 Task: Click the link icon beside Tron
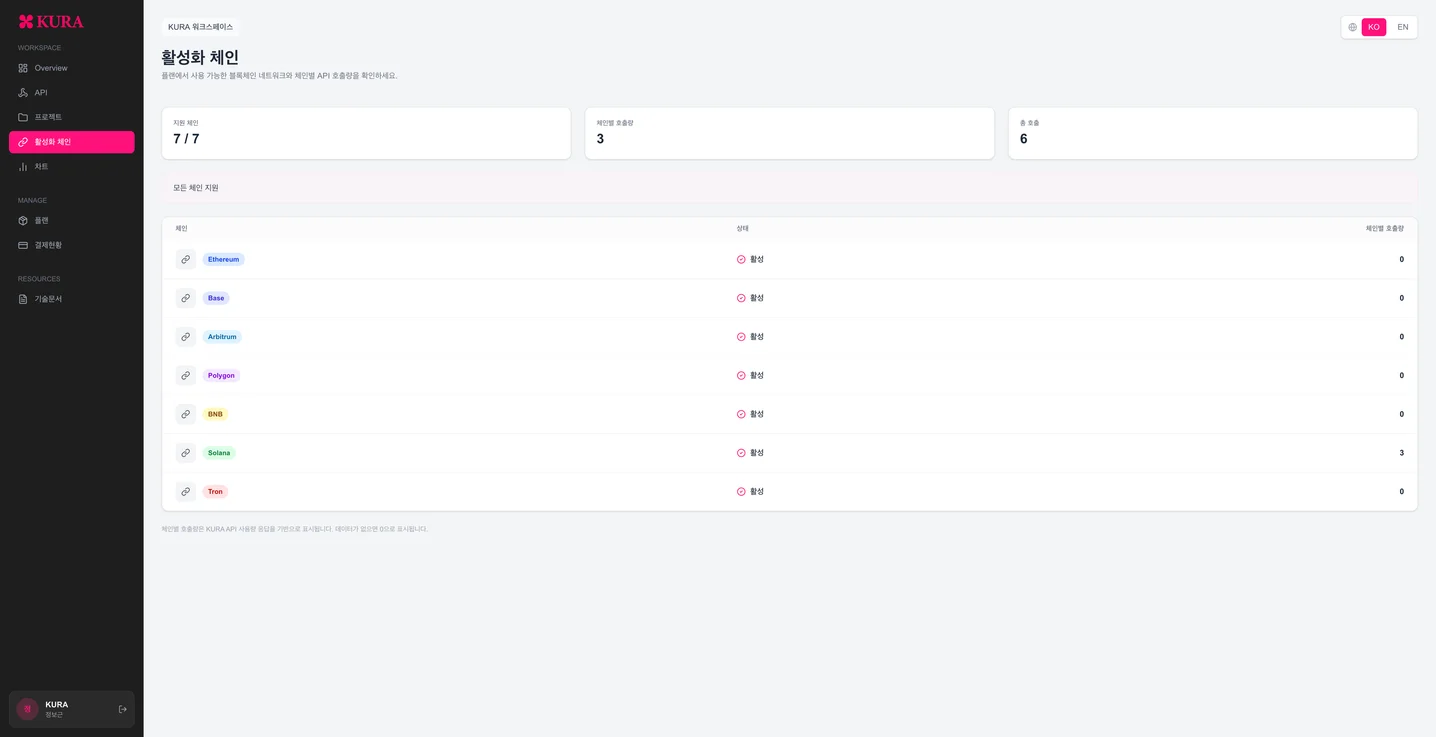coord(186,492)
